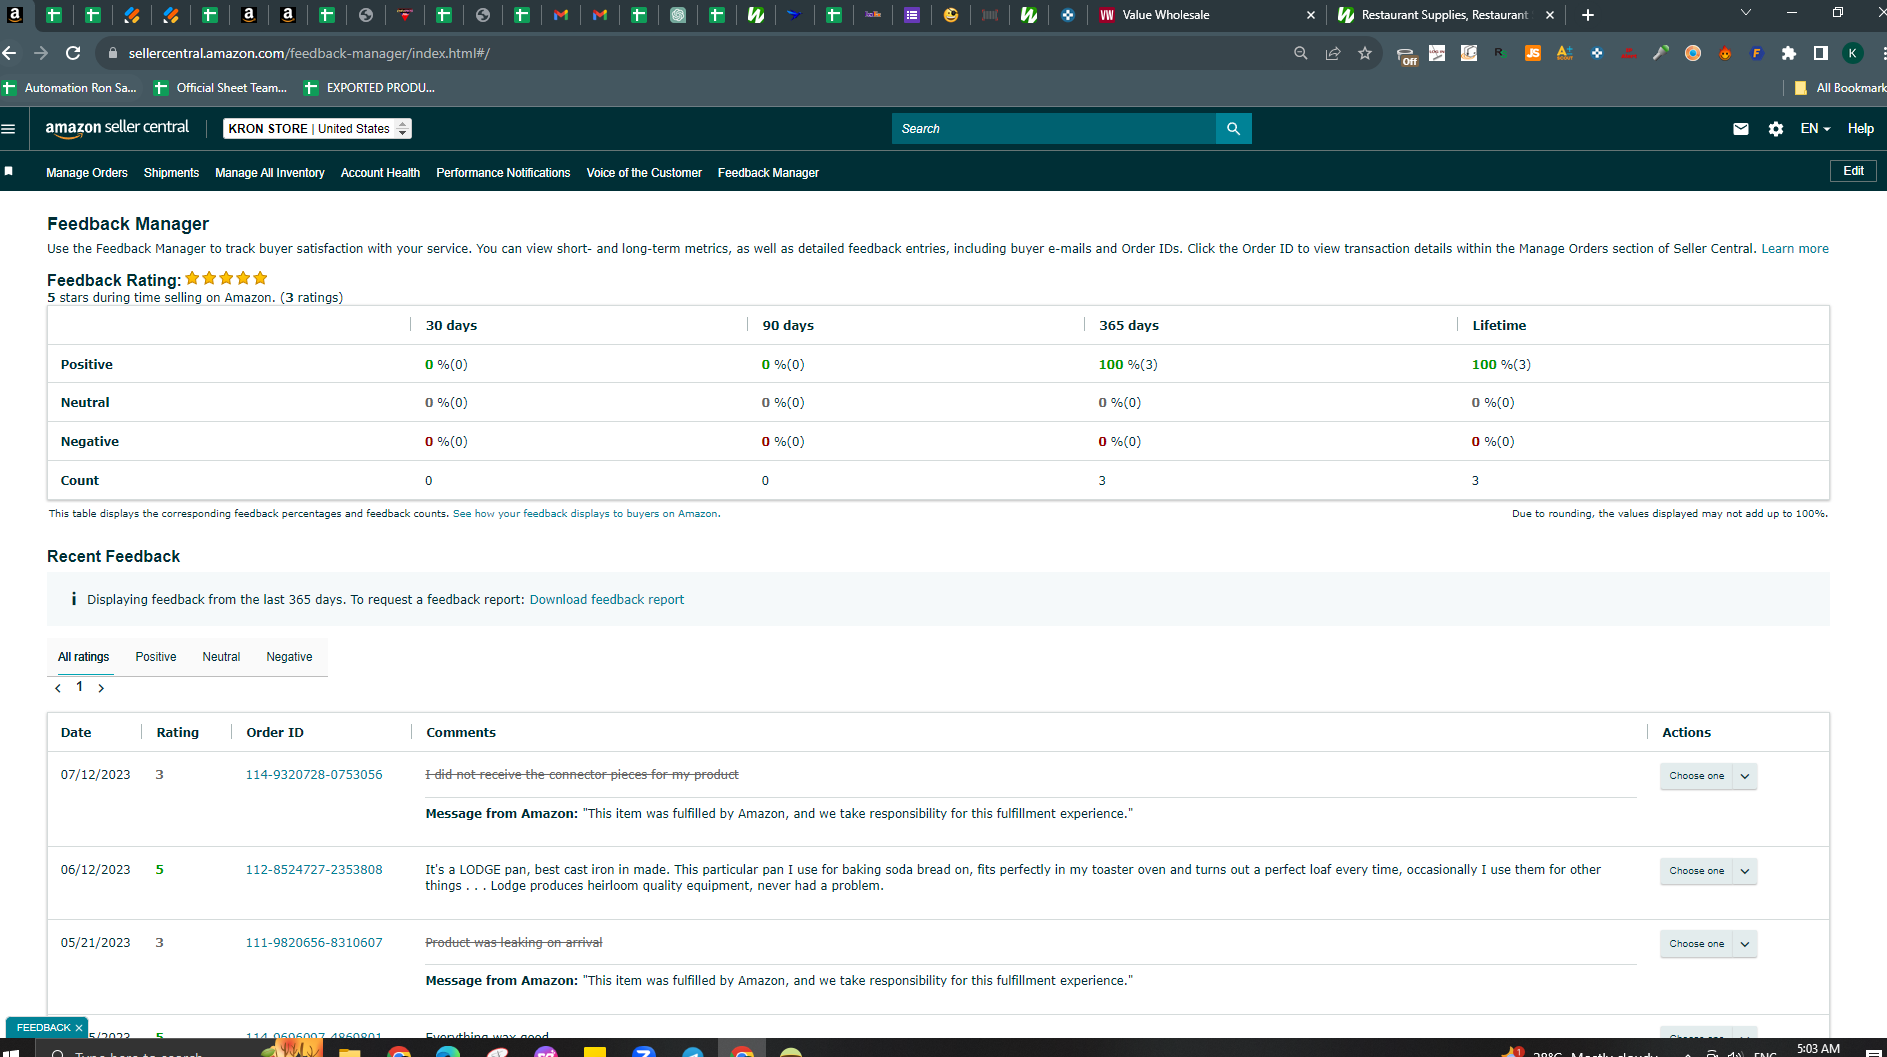Click Download feedback report
The image size is (1887, 1057).
tap(607, 600)
